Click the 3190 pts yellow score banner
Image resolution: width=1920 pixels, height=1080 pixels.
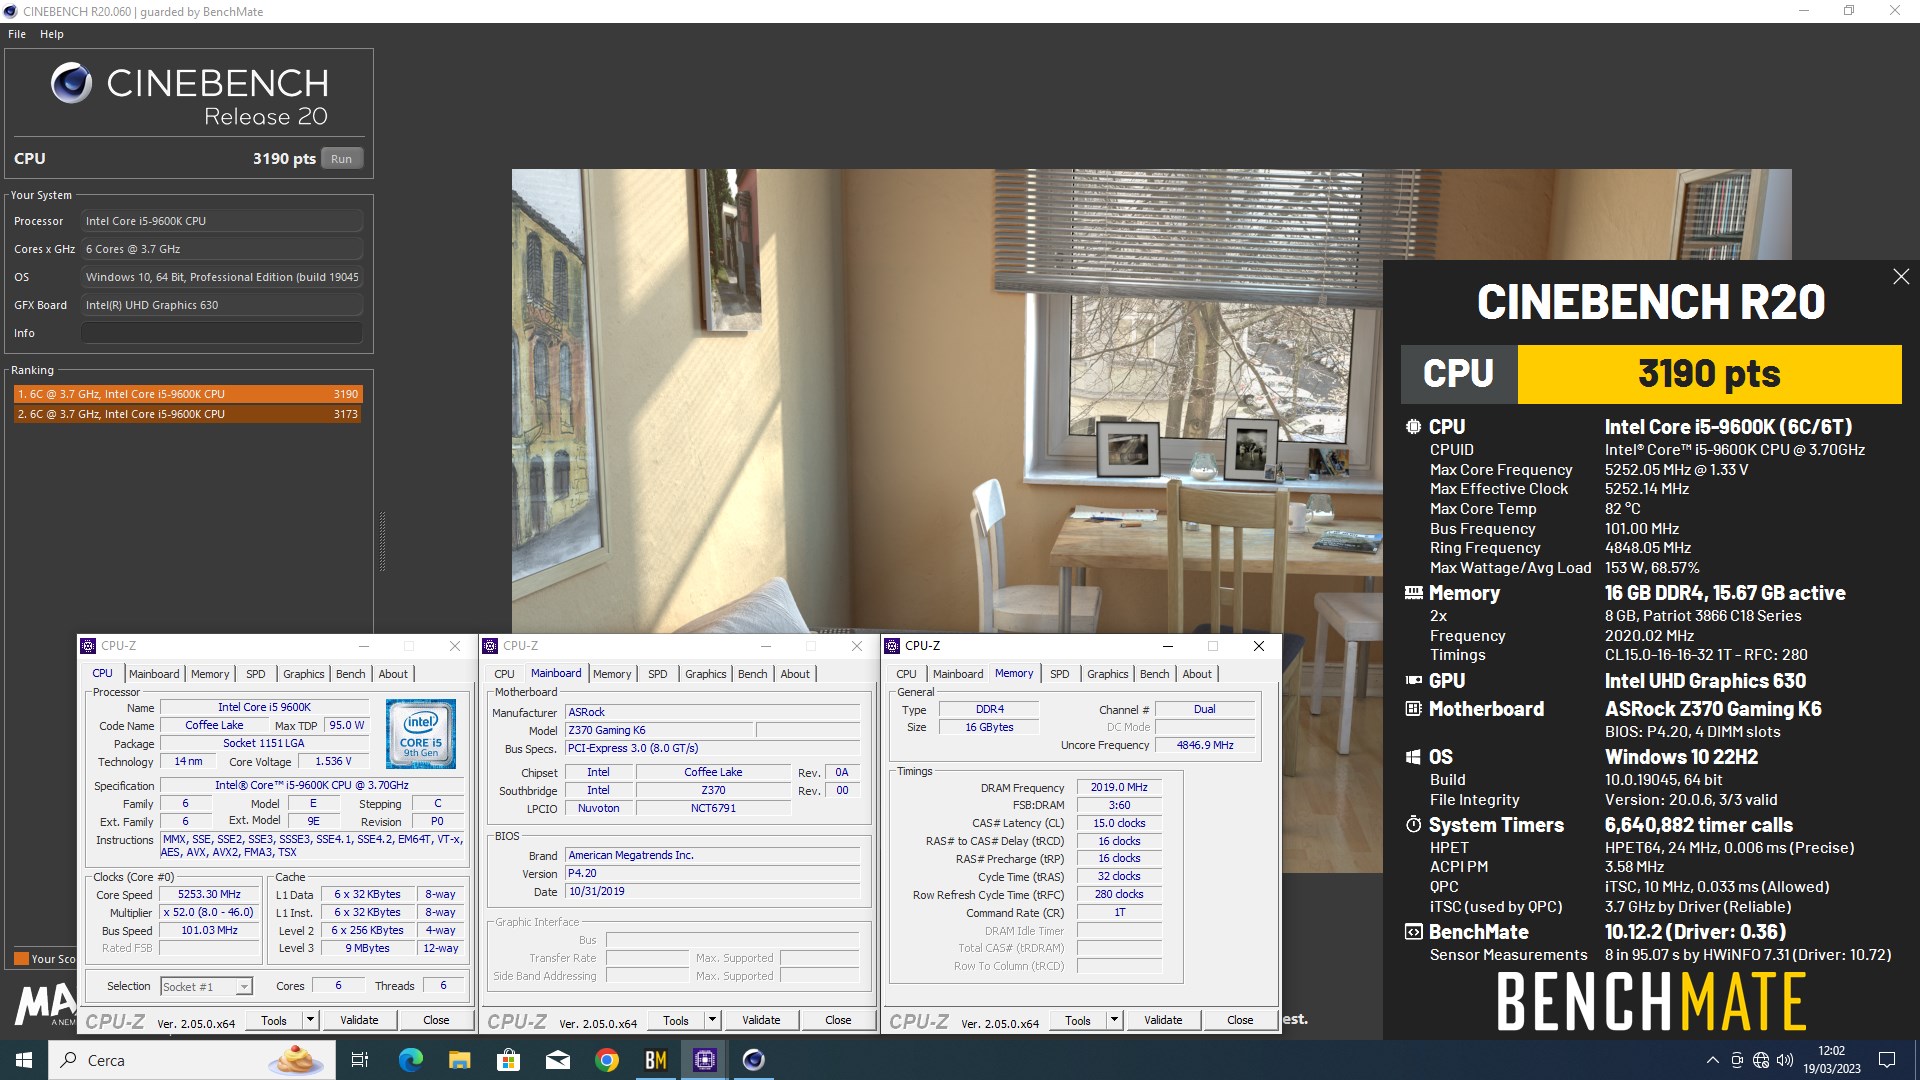(1709, 374)
